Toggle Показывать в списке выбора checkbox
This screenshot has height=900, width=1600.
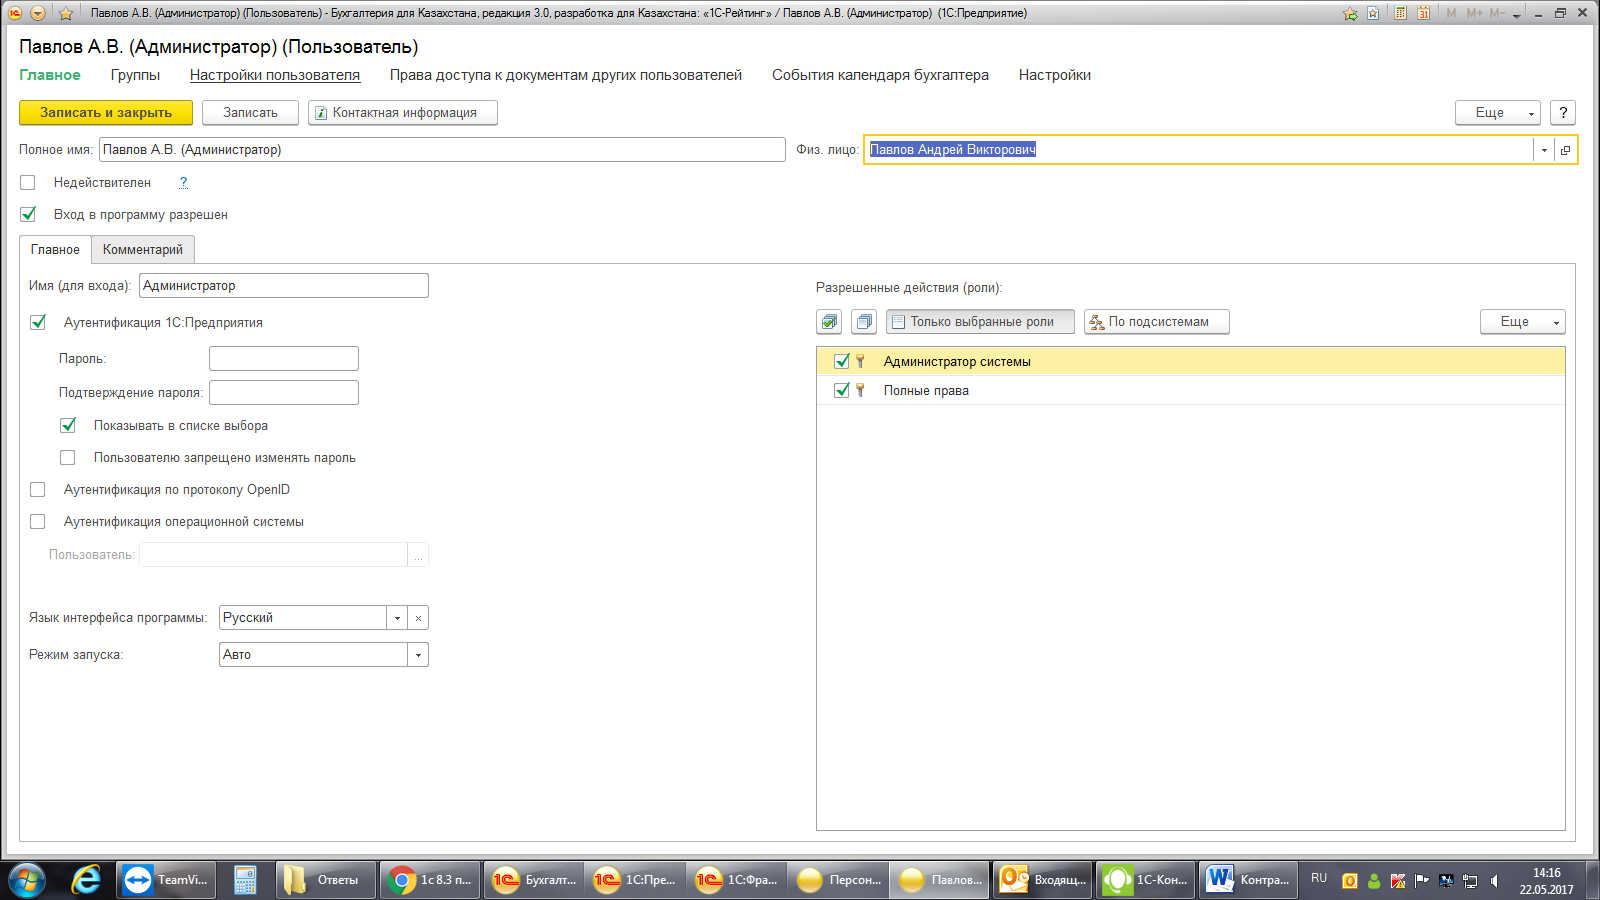[x=68, y=426]
